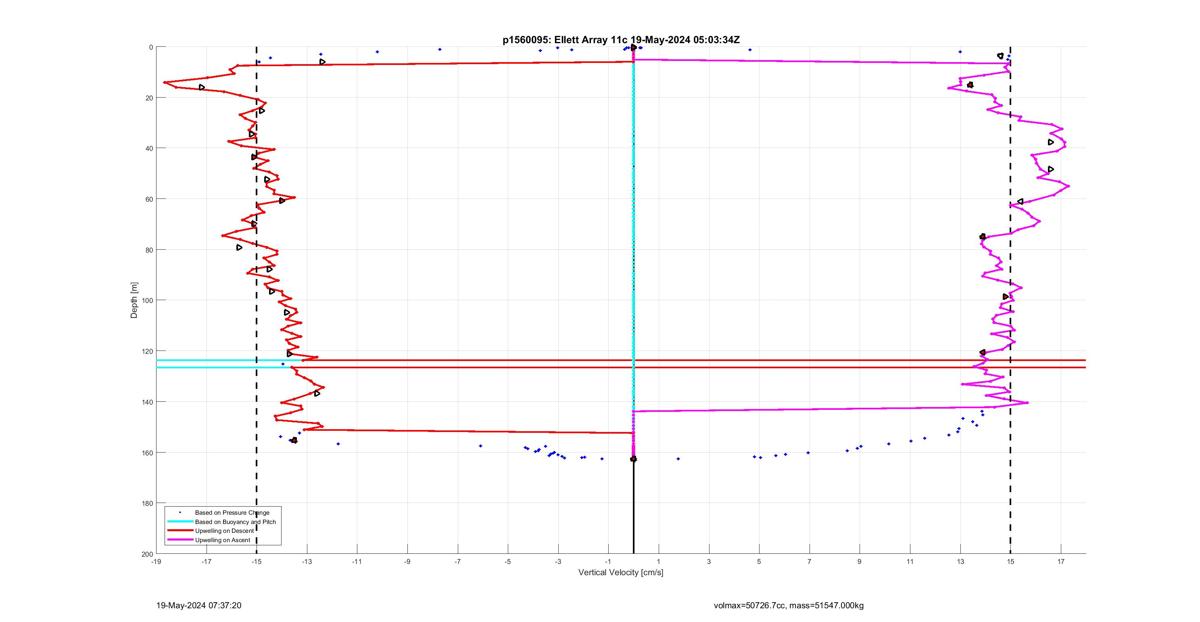Screen dimensions: 1200x622
Task: Click the depth axis tick label 80
Action: coord(147,250)
